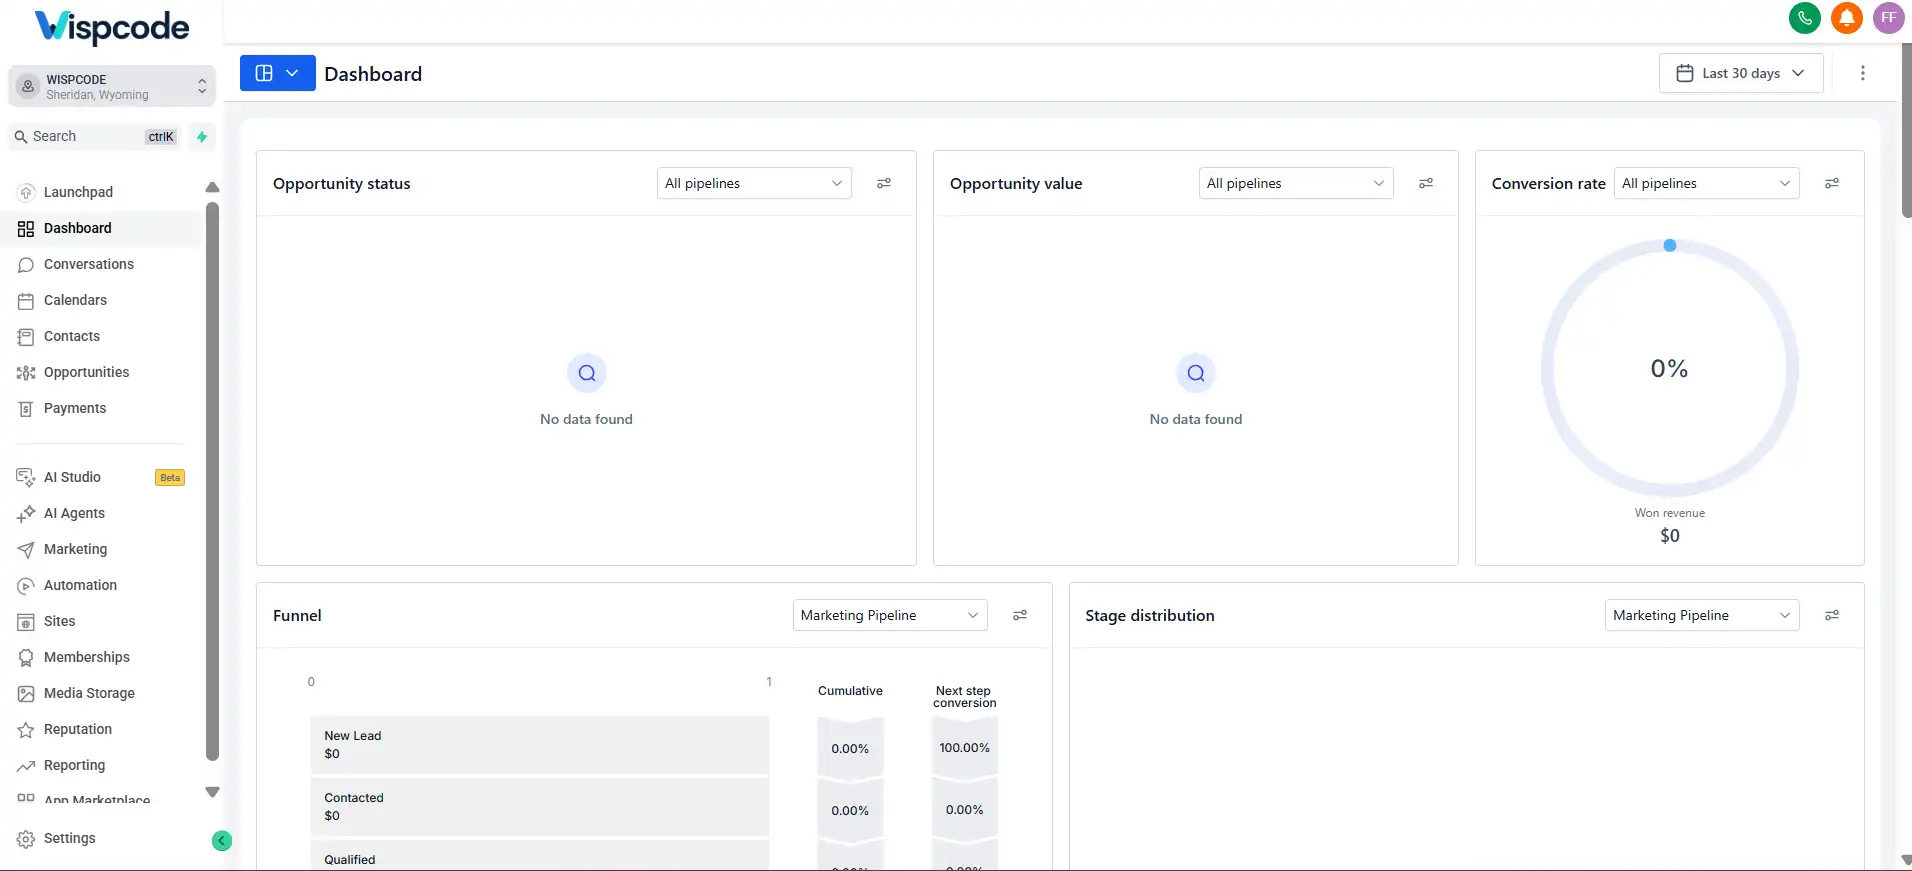
Task: Click the Beta badge beside AI Studio
Action: pos(170,477)
